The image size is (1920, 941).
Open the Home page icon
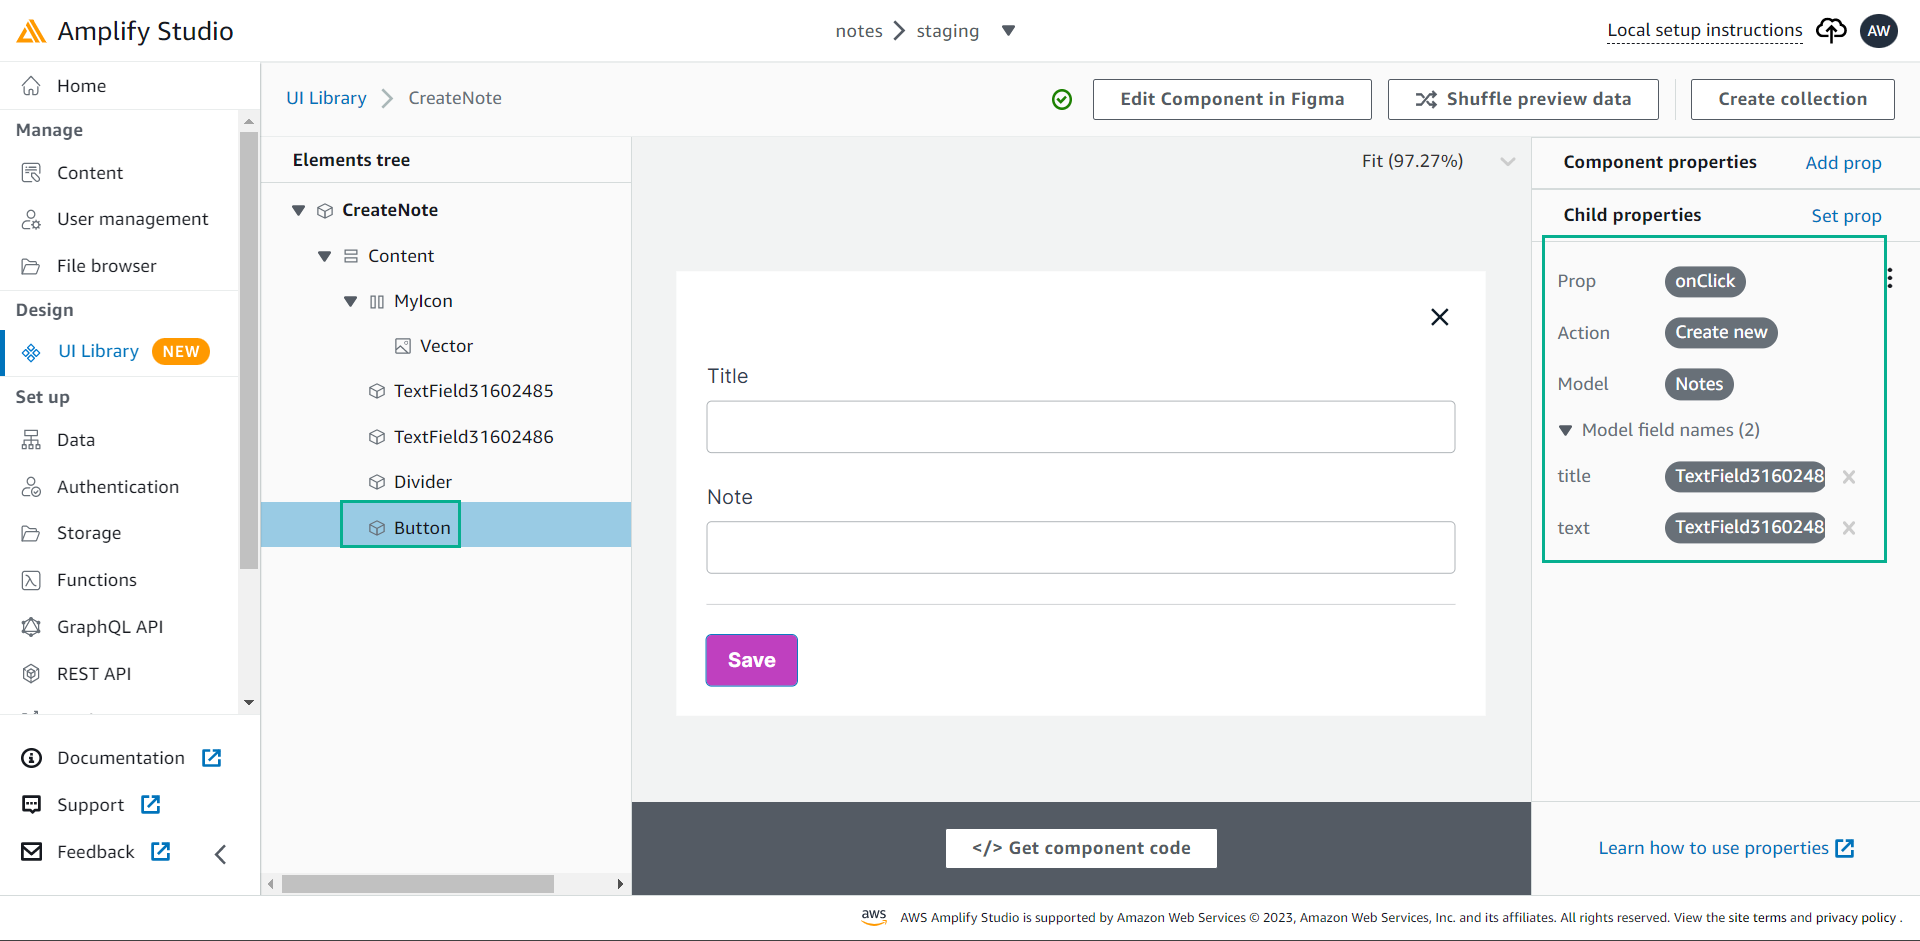[x=31, y=86]
